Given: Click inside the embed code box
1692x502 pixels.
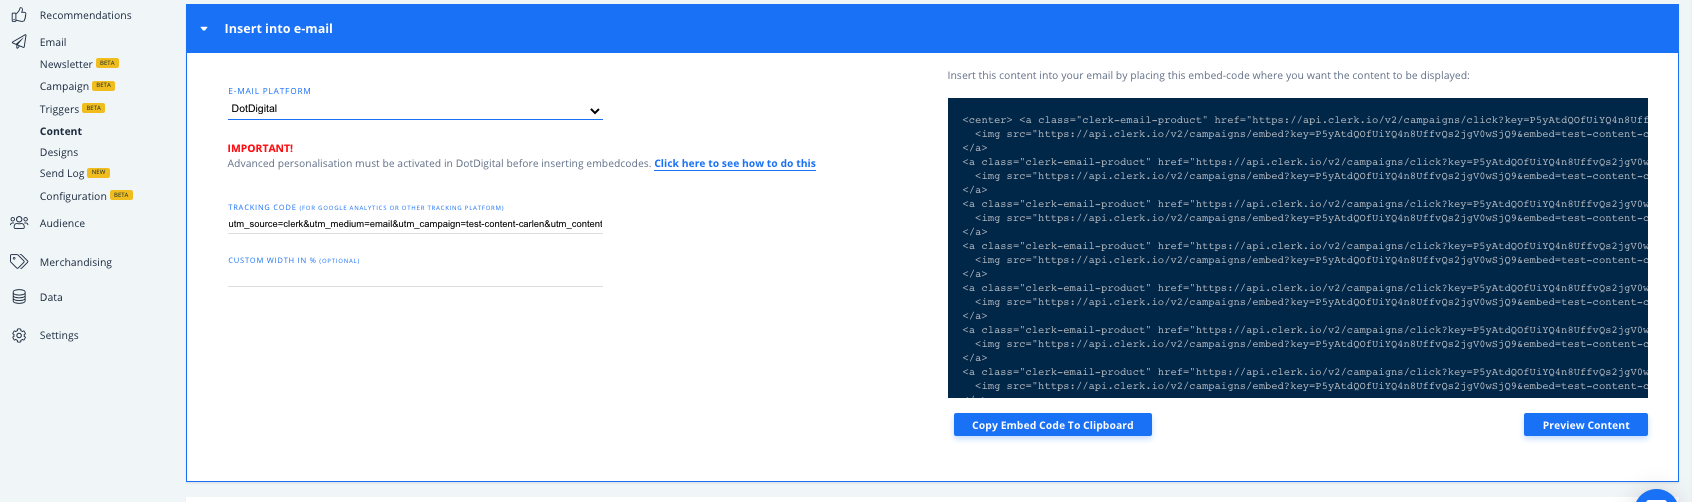Looking at the screenshot, I should coord(1297,248).
